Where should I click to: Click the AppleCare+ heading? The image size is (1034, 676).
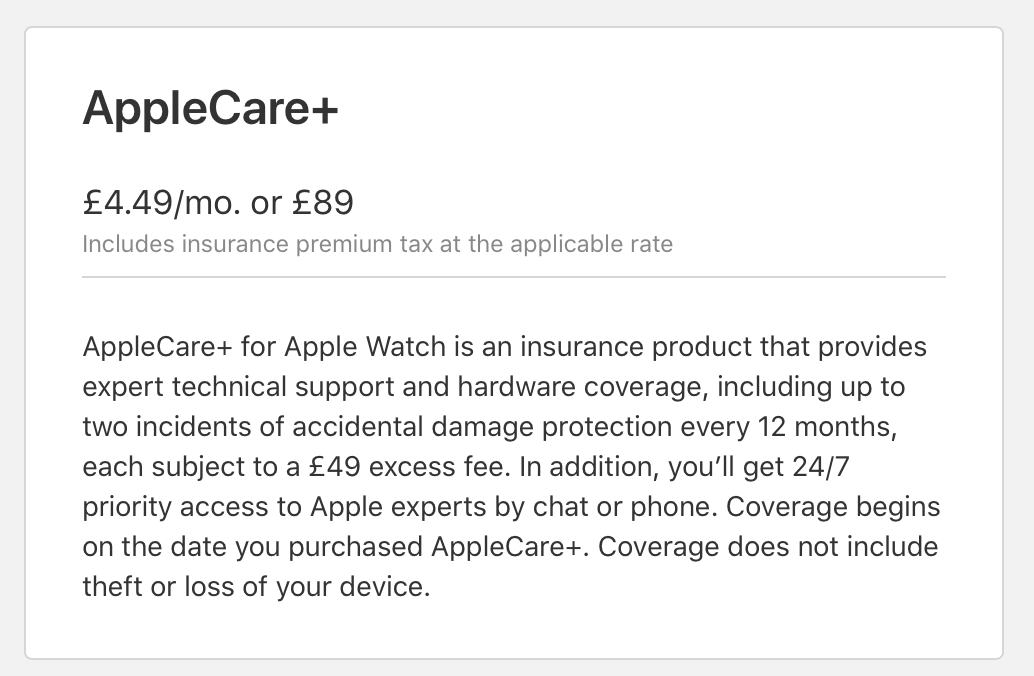(210, 109)
